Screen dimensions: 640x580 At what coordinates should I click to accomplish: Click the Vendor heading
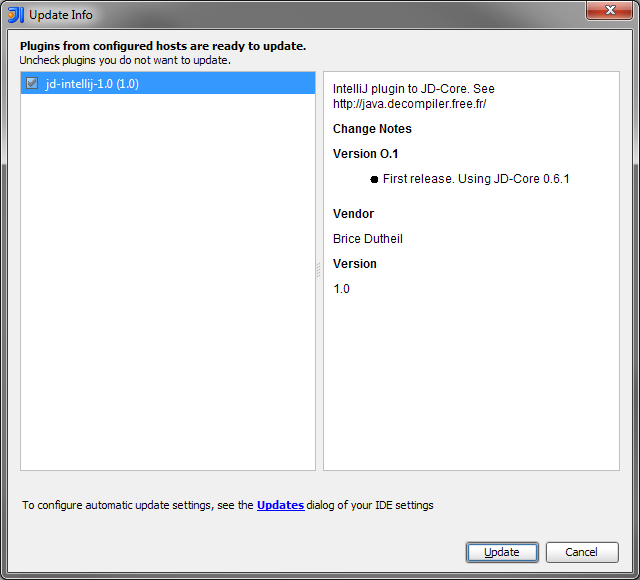(x=353, y=214)
